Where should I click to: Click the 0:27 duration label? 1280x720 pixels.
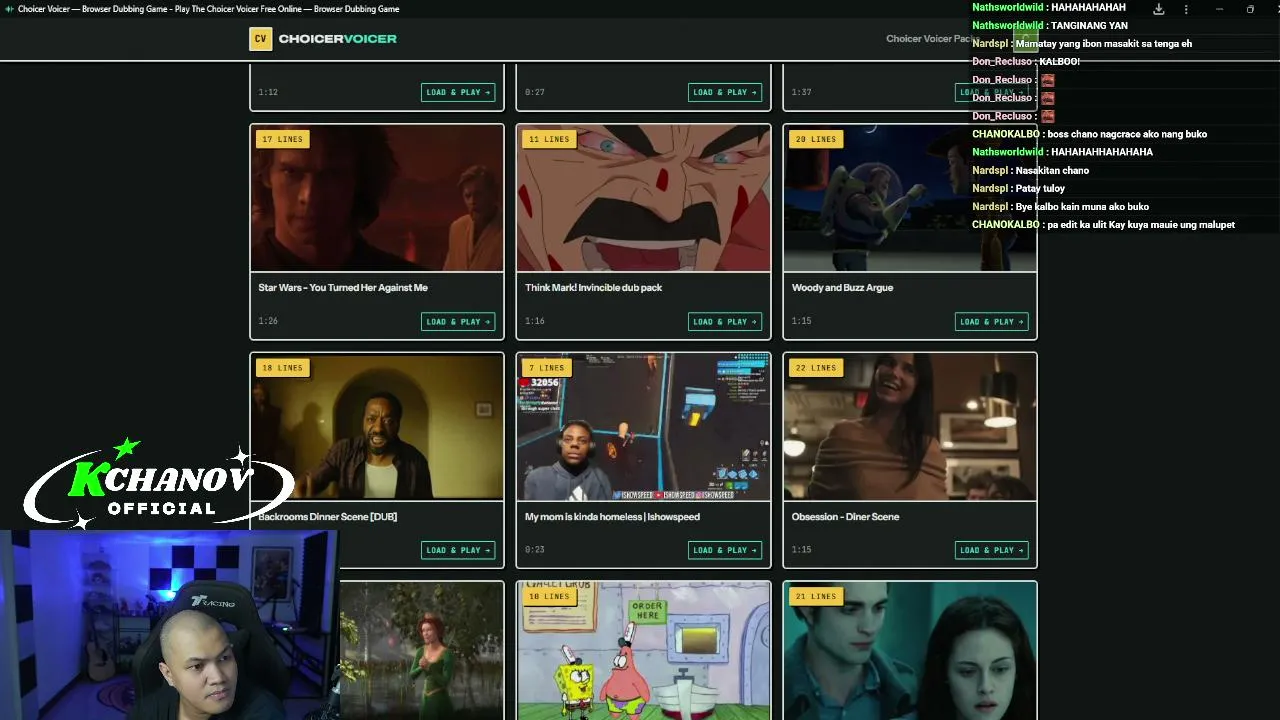(x=535, y=92)
